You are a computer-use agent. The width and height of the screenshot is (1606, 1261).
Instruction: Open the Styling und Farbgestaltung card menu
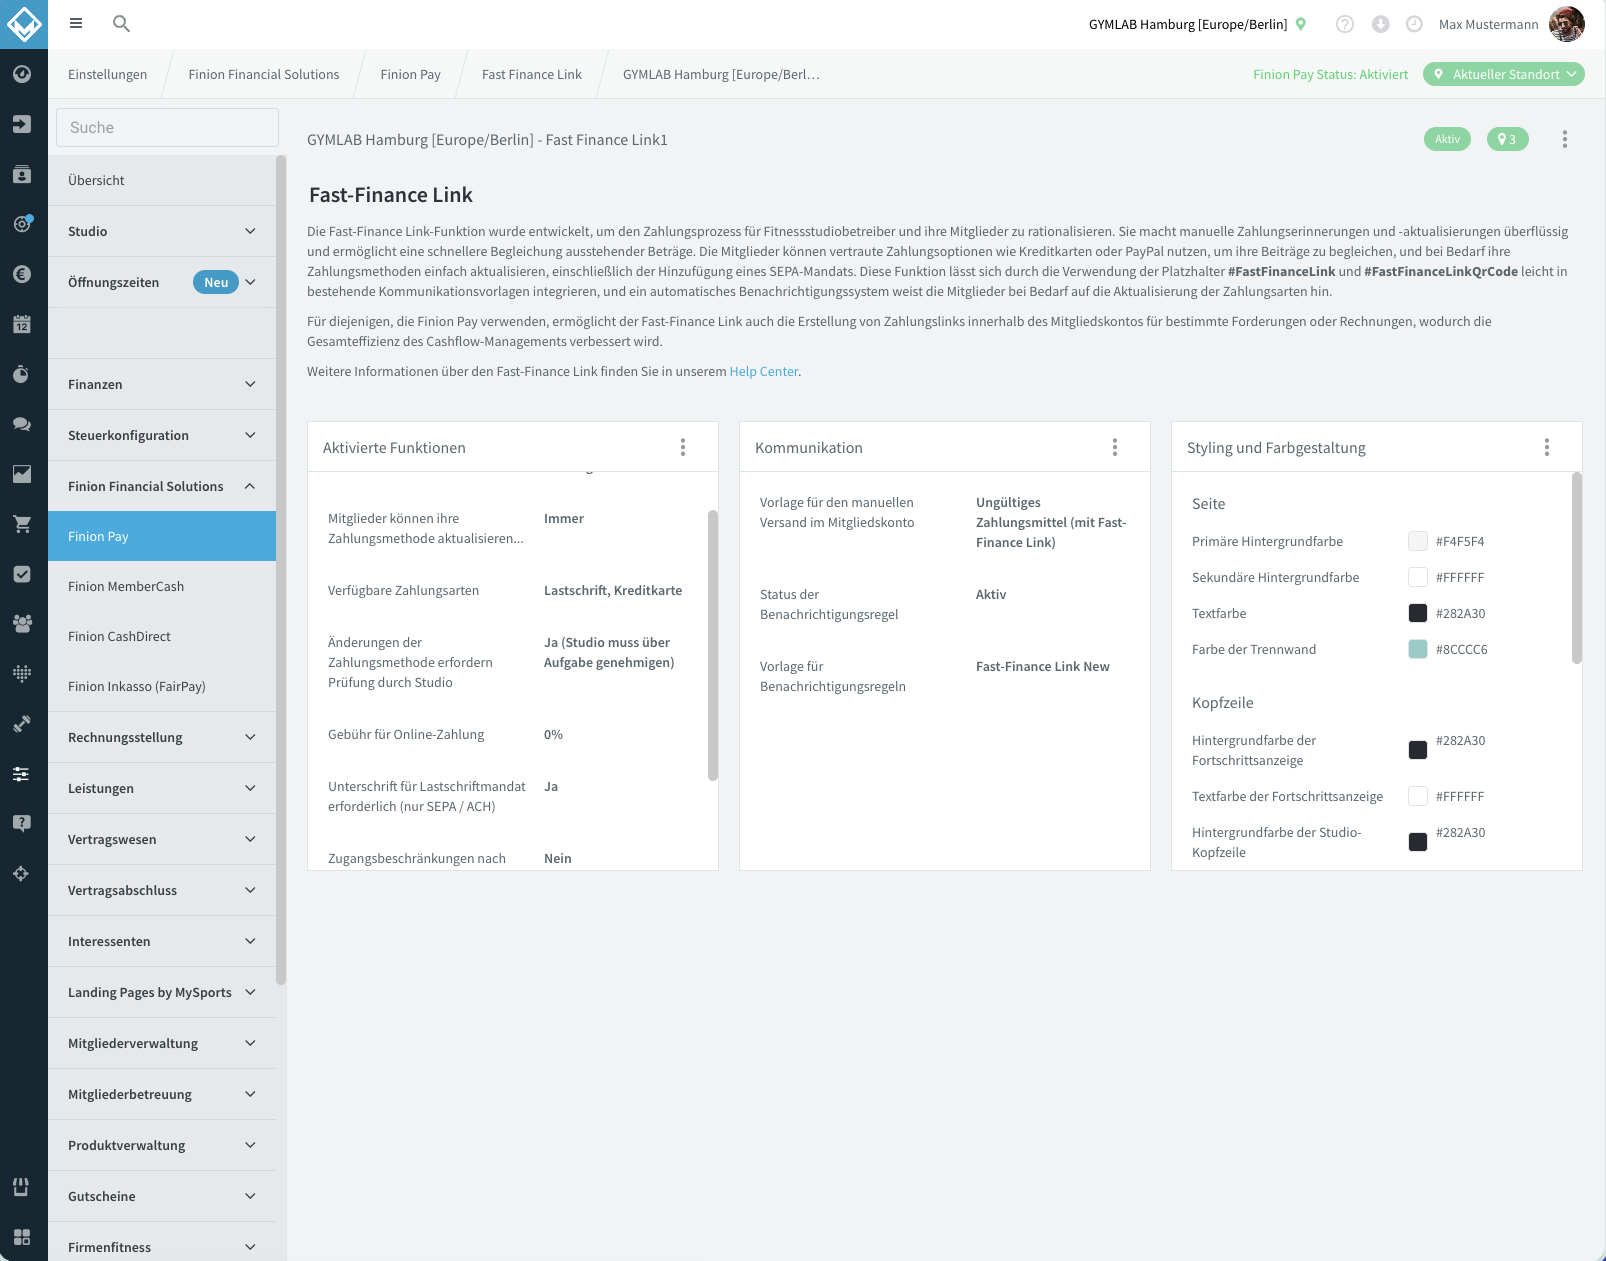(x=1547, y=447)
